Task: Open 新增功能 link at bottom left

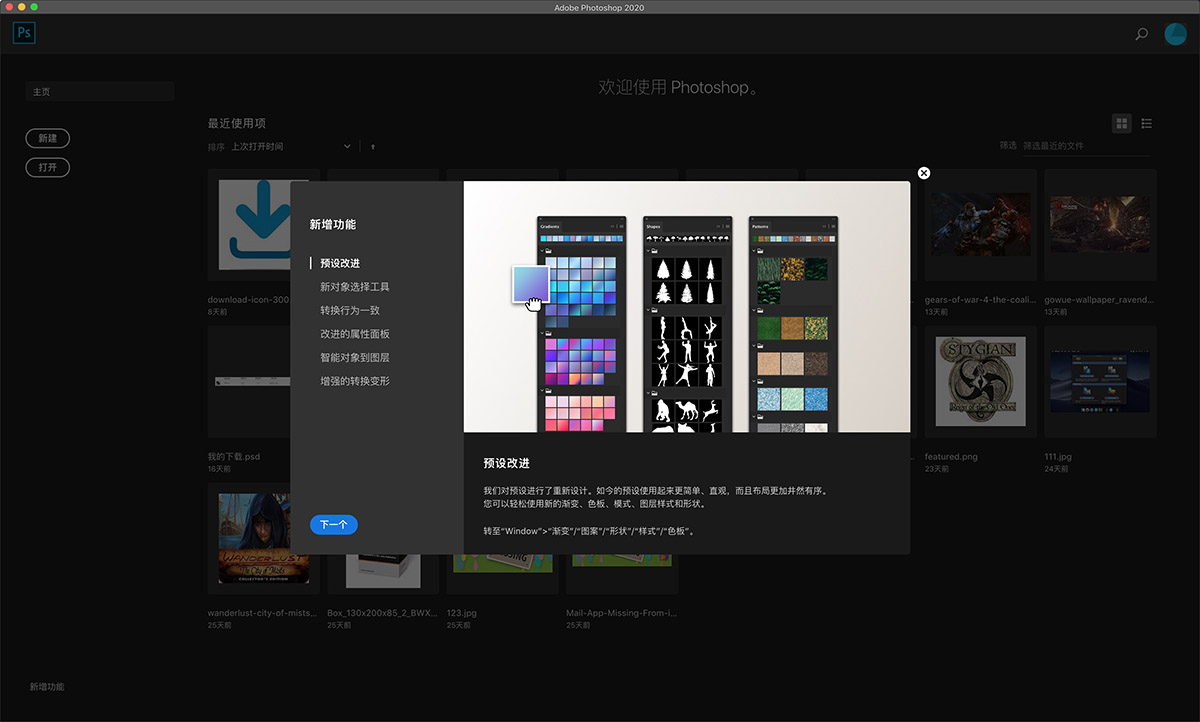Action: [x=47, y=687]
